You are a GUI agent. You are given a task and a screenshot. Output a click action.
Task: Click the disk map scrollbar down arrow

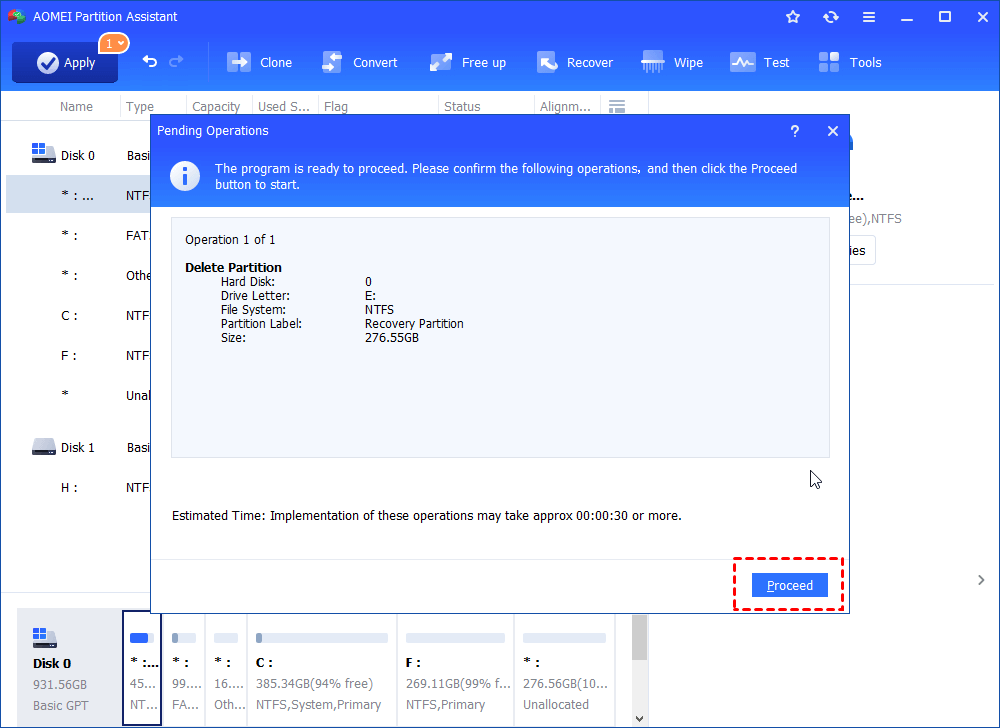(640, 718)
